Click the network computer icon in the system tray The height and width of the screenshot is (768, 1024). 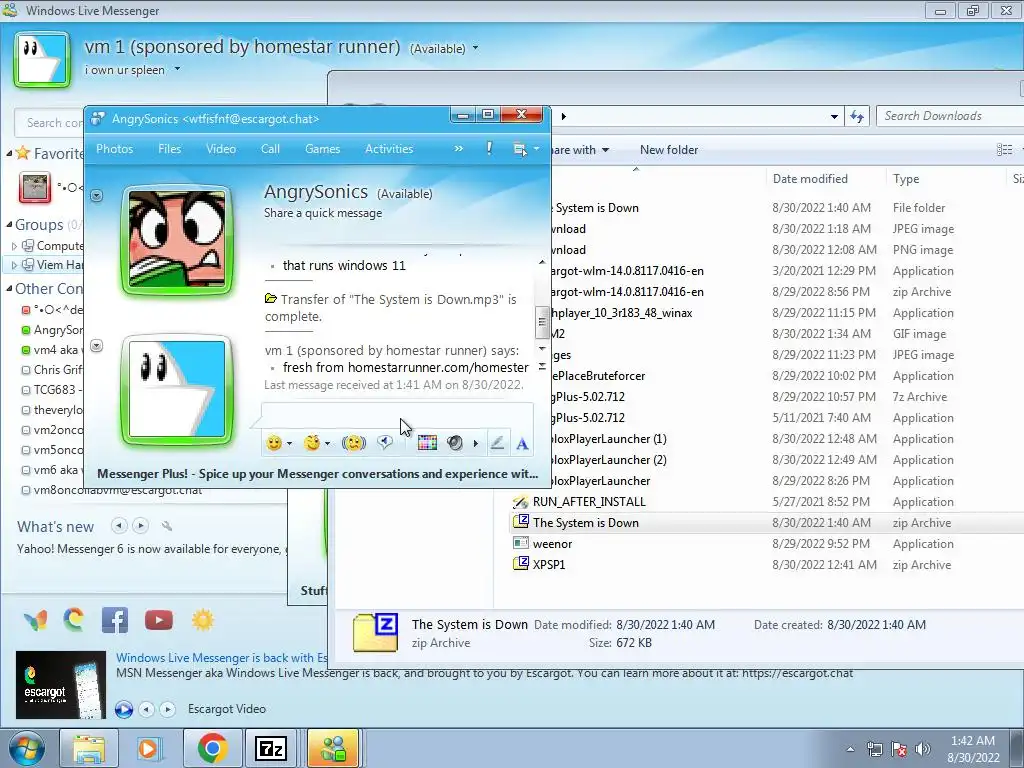[874, 749]
